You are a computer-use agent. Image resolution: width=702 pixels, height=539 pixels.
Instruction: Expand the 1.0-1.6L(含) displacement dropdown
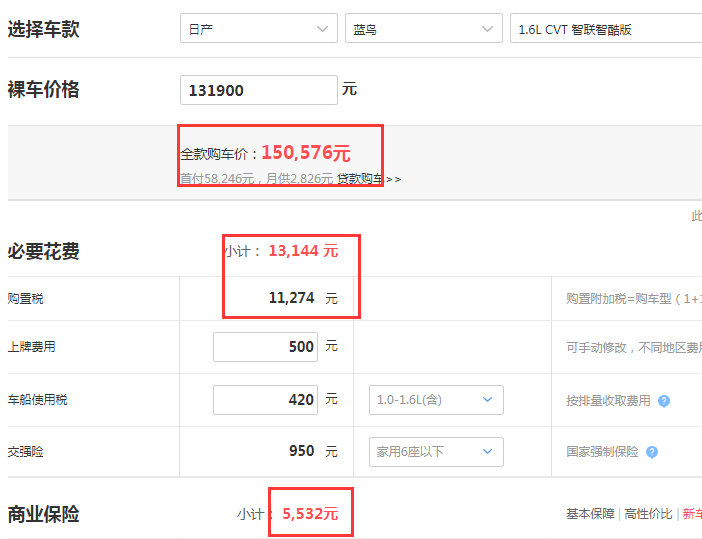(x=436, y=400)
